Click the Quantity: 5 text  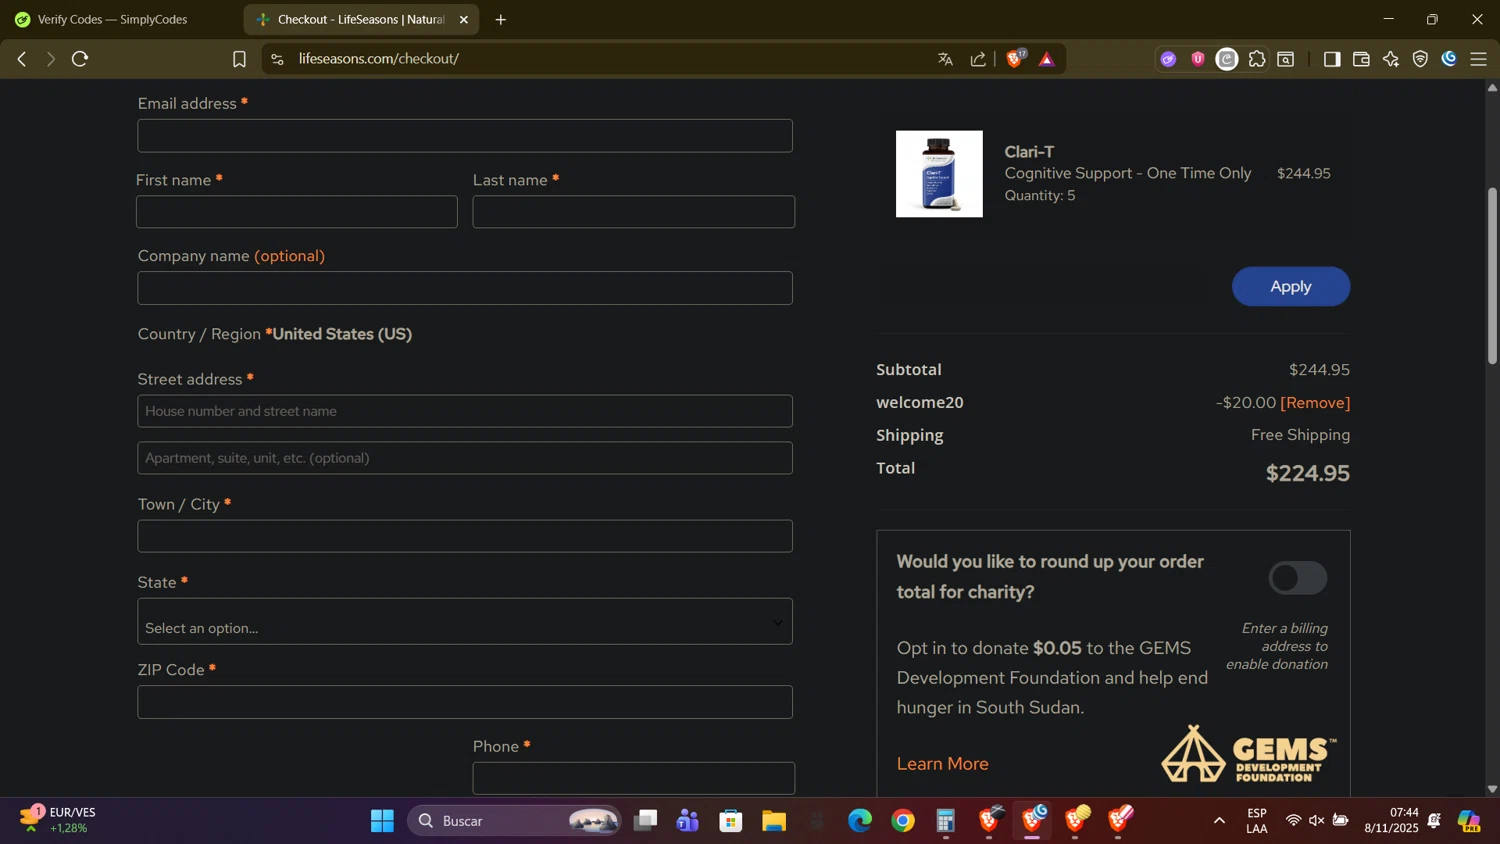1040,195
